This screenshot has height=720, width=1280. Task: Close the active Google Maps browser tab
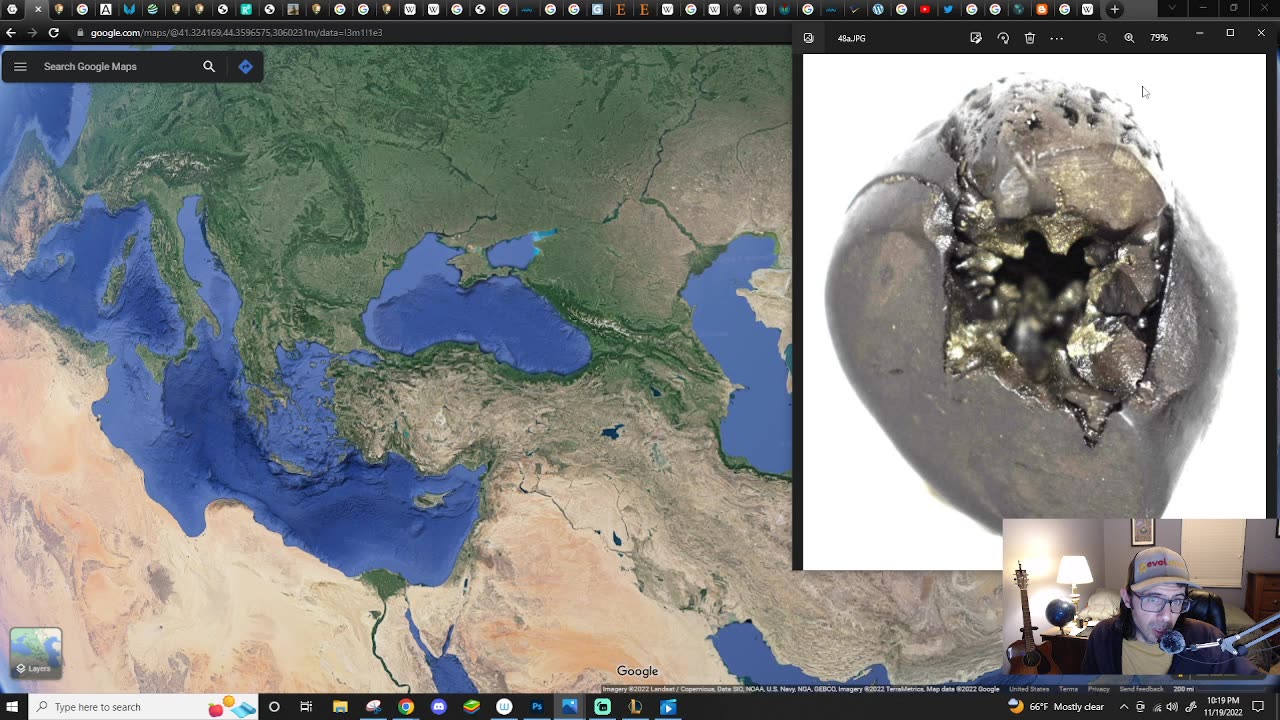pyautogui.click(x=38, y=9)
